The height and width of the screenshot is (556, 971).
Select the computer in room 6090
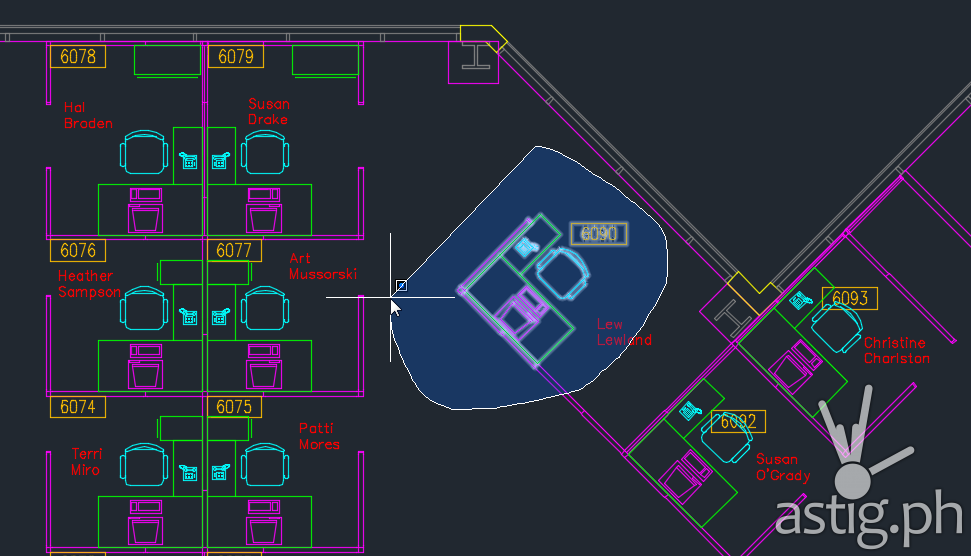click(522, 313)
